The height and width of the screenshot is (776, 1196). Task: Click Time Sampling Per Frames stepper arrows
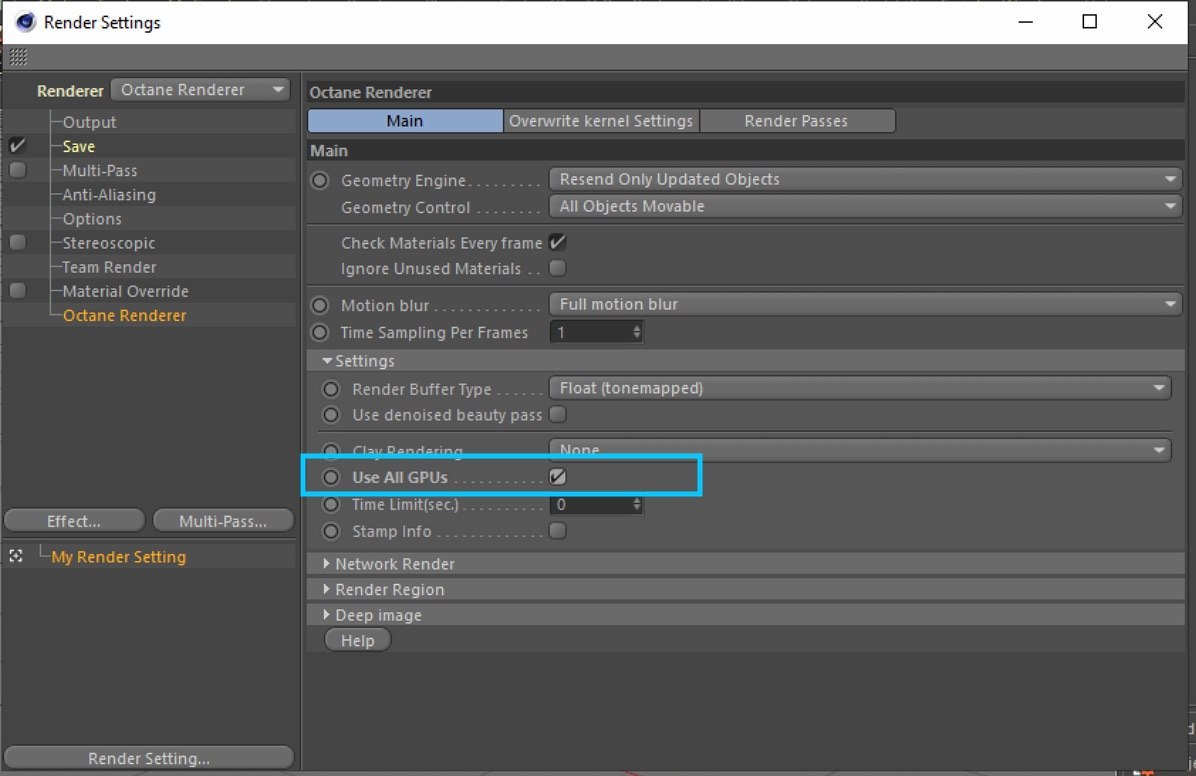point(637,332)
